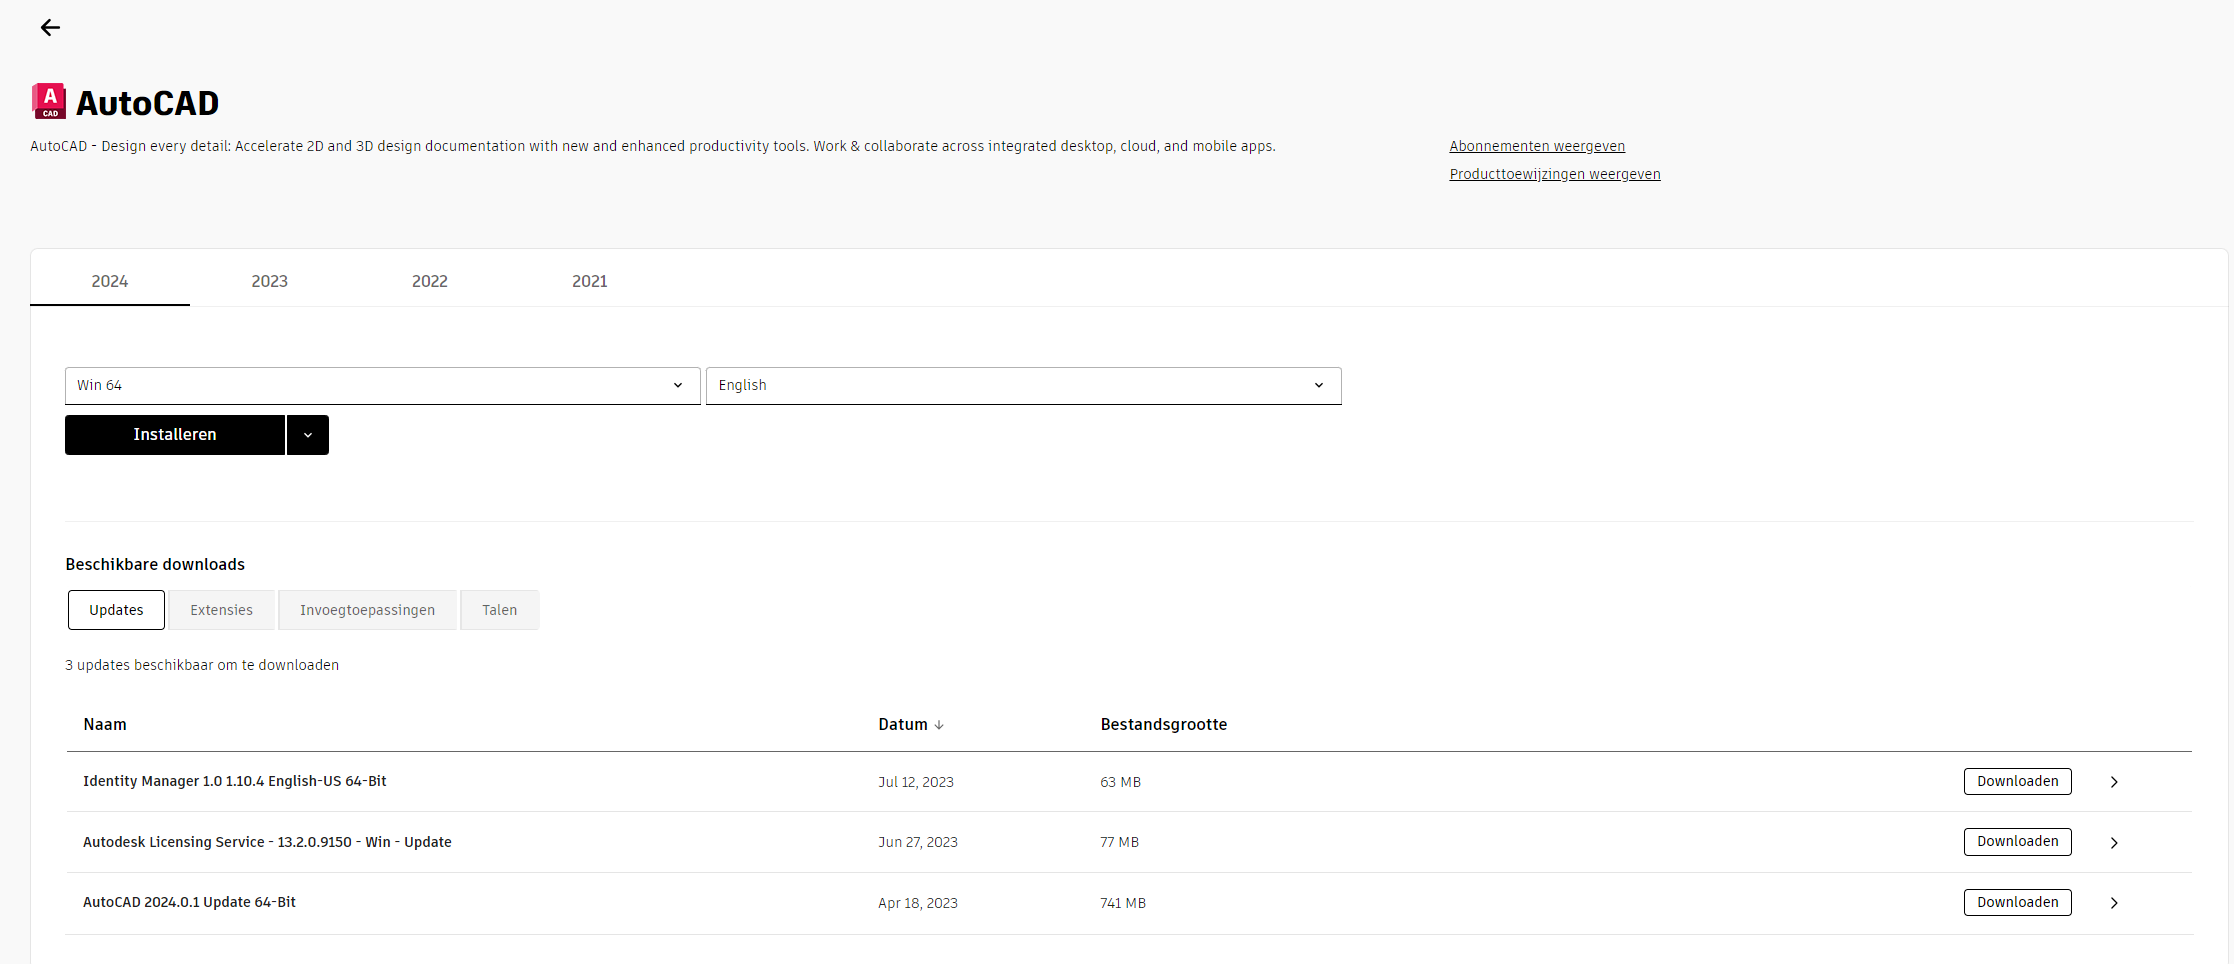Click the '741 MB' file size
This screenshot has height=964, width=2234.
[1123, 903]
